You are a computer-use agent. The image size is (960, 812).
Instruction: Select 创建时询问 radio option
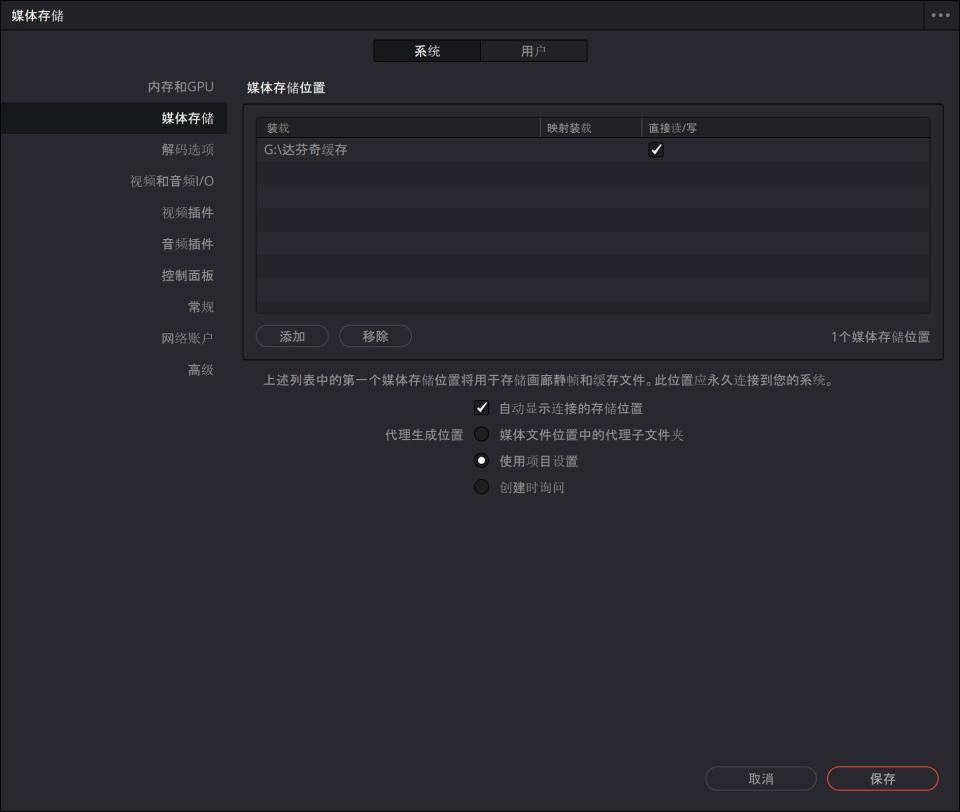coord(482,487)
